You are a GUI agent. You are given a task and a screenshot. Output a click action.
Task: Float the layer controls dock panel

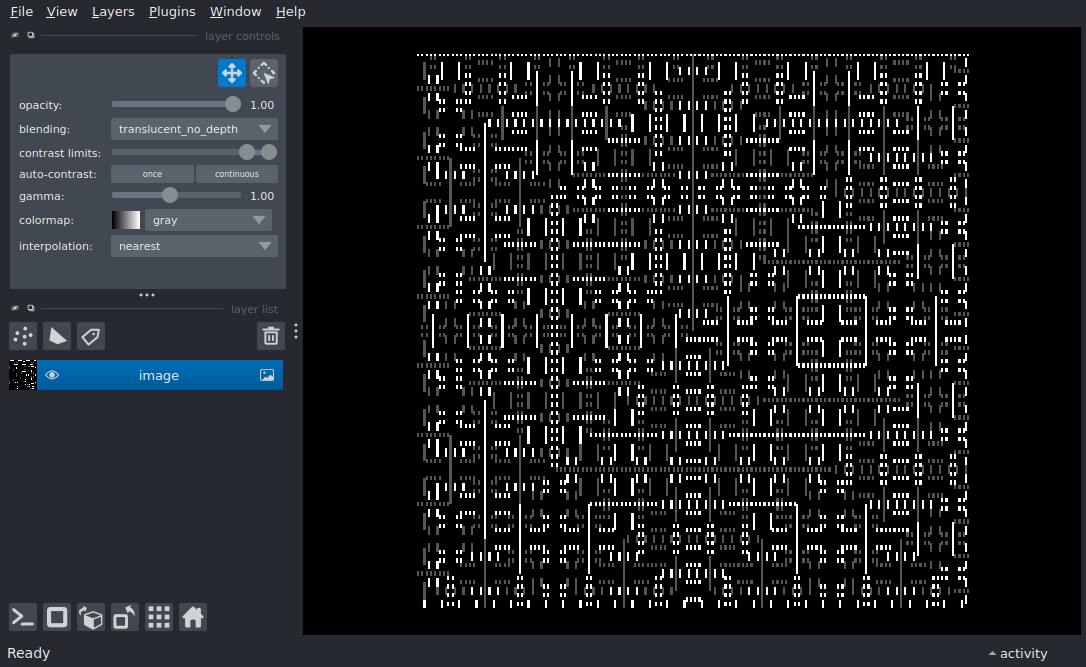30,35
